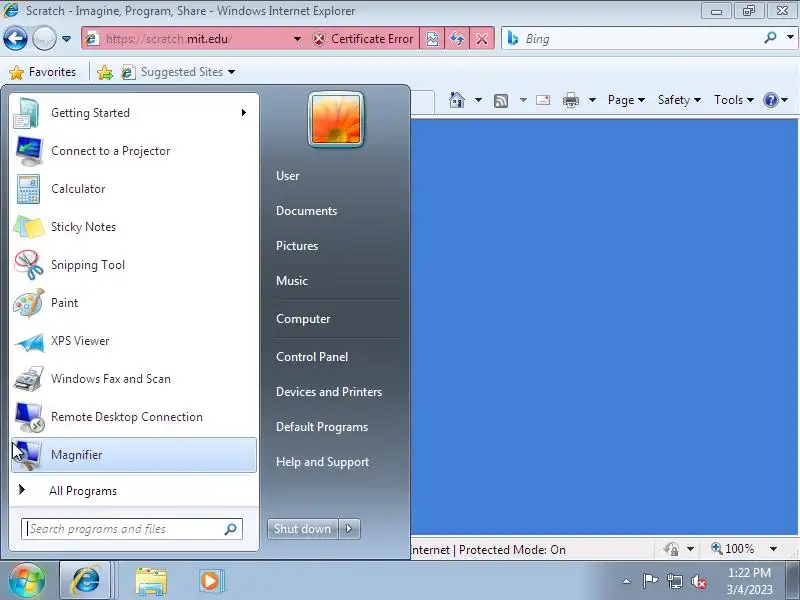Open the recent pages dropdown arrow
This screenshot has height=600, width=800.
[66, 39]
